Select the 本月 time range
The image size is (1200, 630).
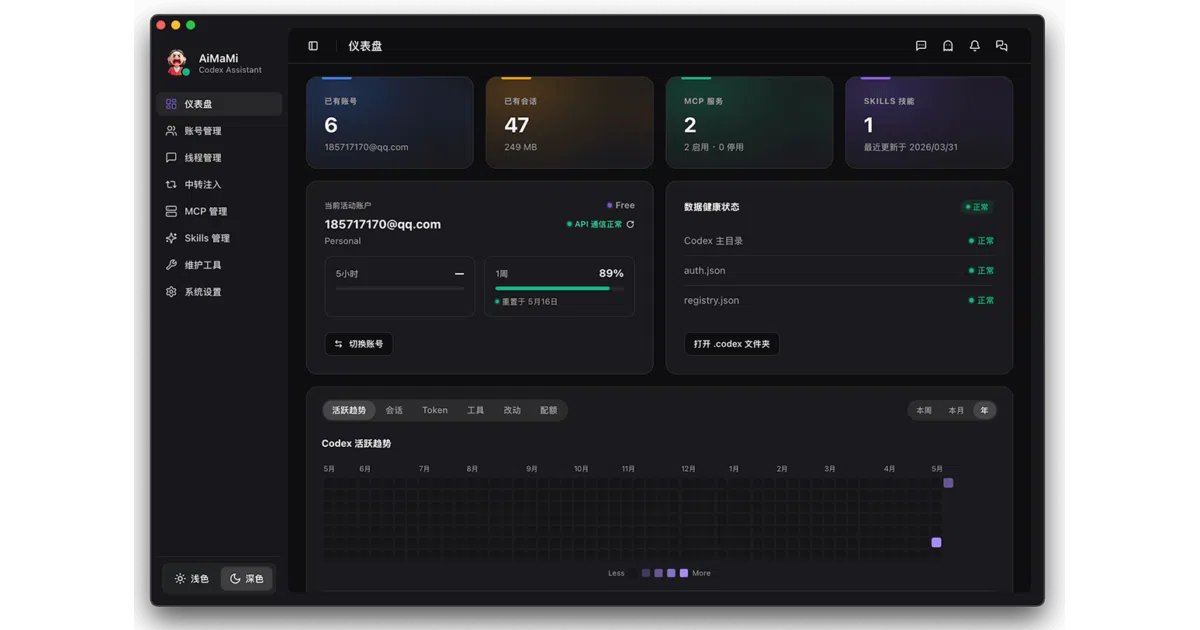(956, 411)
